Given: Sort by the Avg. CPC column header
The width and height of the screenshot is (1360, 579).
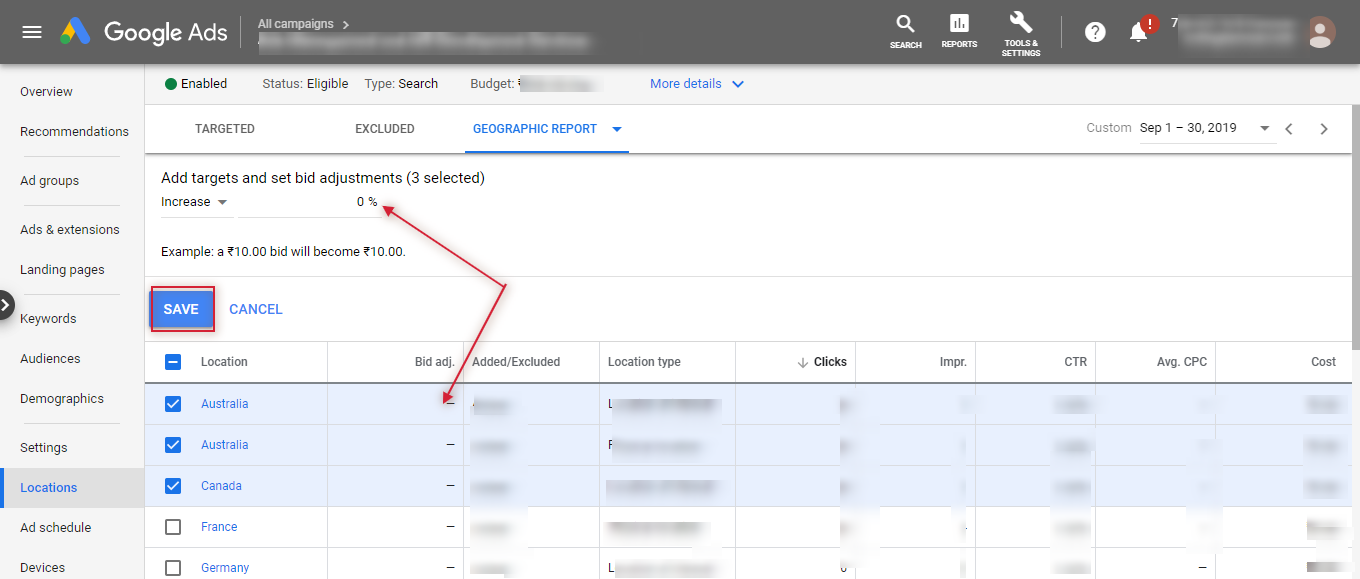Looking at the screenshot, I should click(1182, 362).
